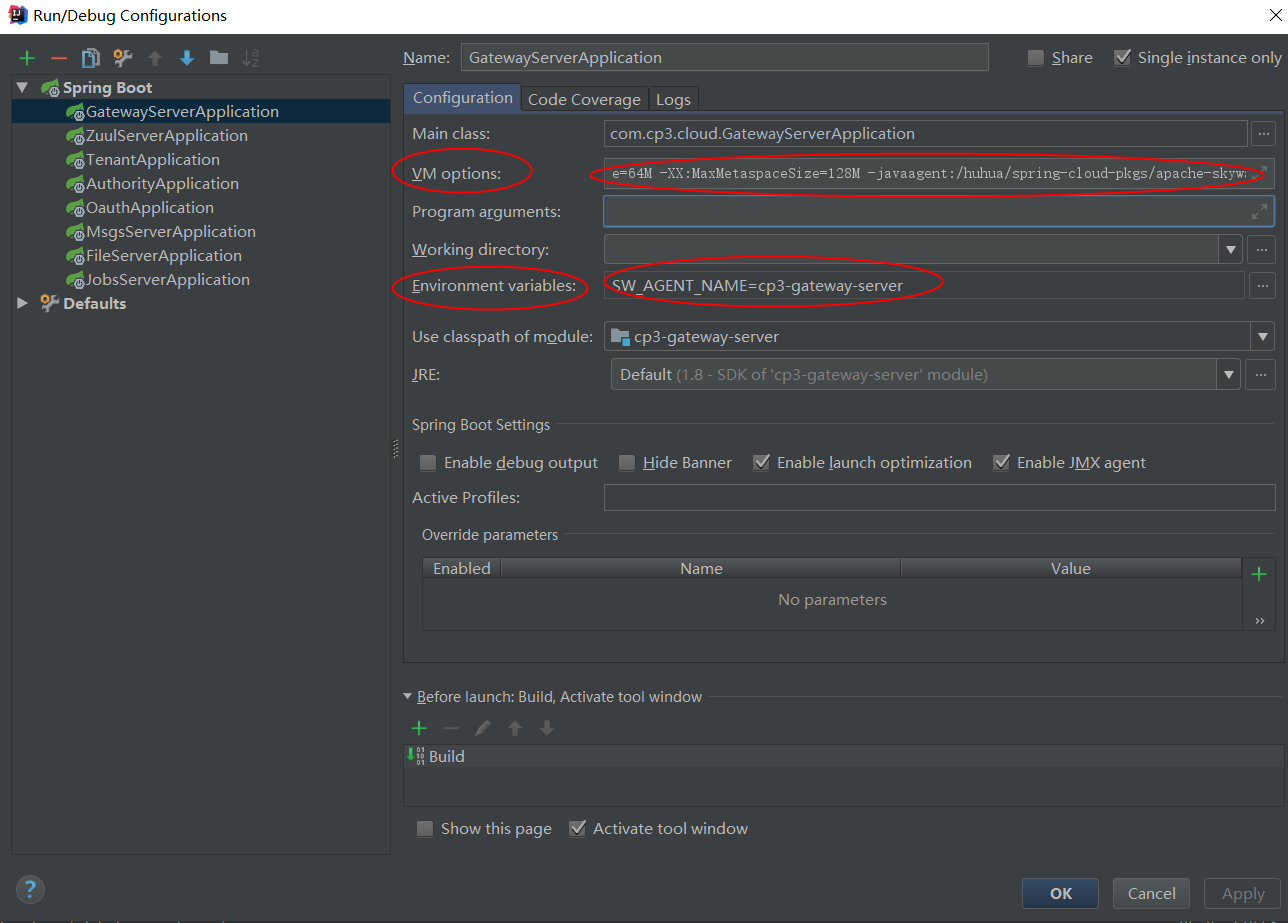Switch to Logs tab

coord(673,99)
